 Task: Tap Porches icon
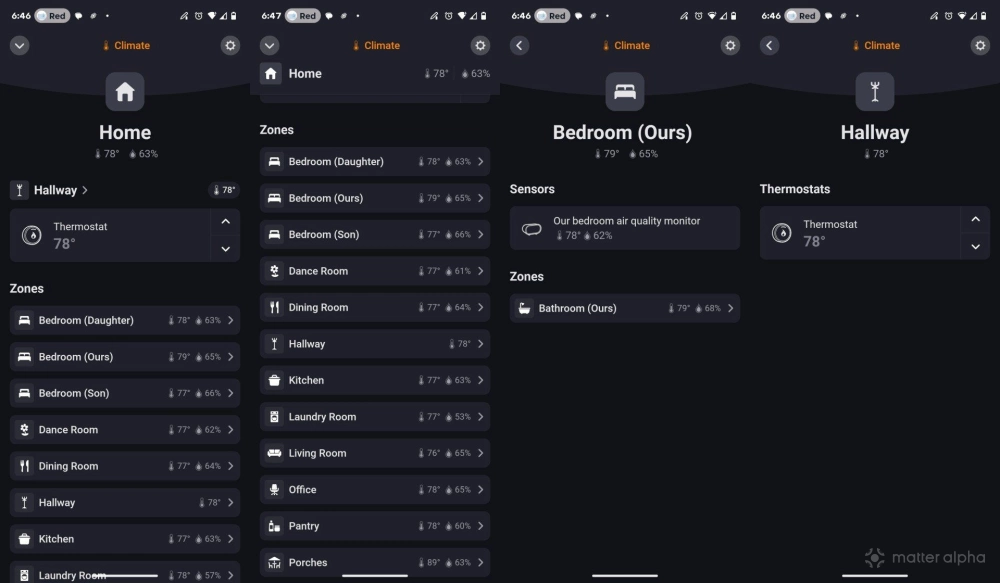point(274,563)
